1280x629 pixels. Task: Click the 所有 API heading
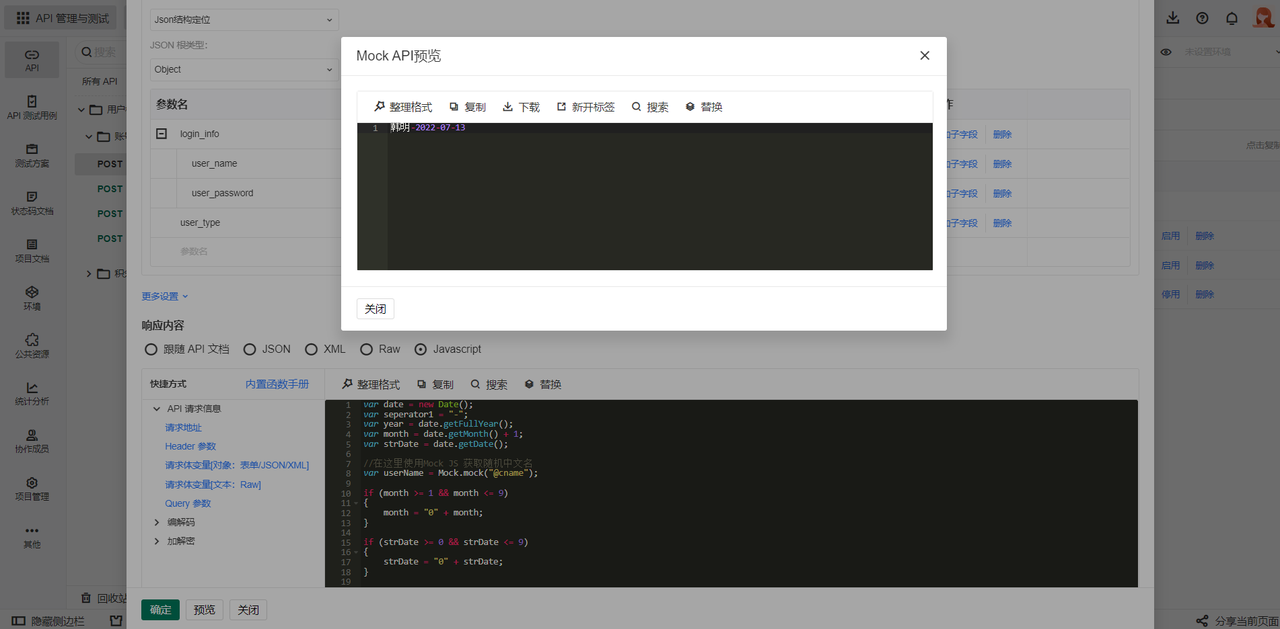pyautogui.click(x=99, y=82)
